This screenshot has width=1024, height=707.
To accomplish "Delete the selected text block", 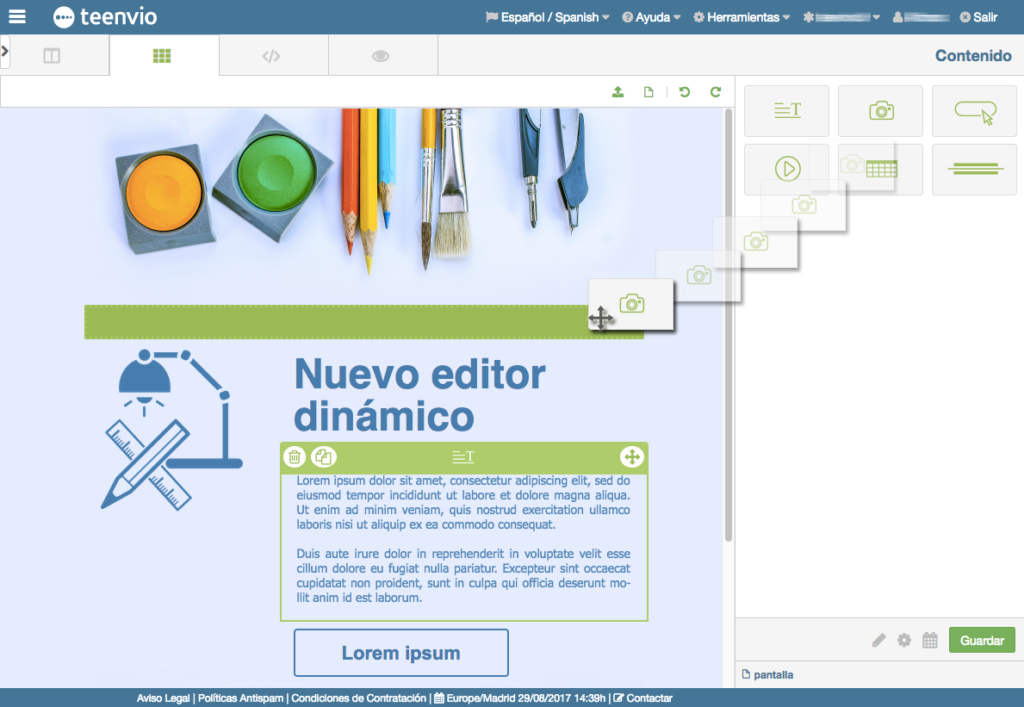I will (x=295, y=457).
